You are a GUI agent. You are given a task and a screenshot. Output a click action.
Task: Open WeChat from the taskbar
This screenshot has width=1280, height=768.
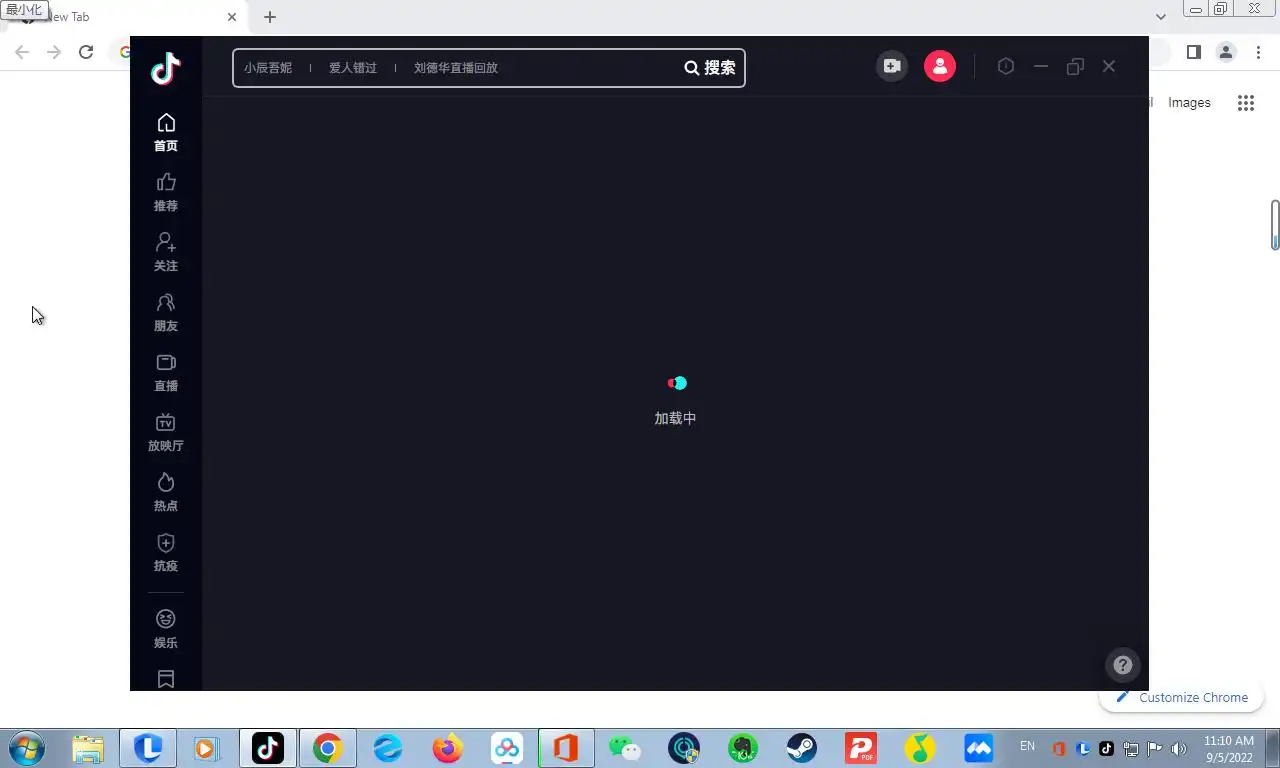(625, 748)
